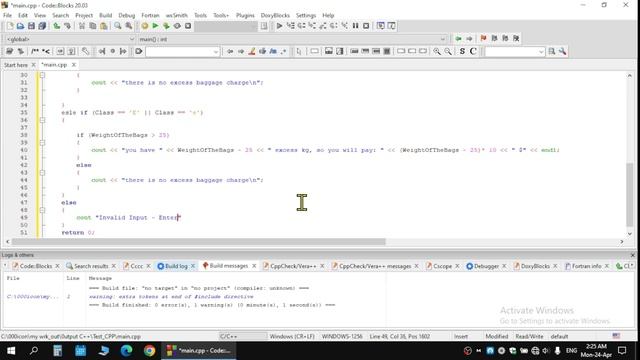Viewport: 640px width, 360px height.
Task: Switch to Build log tab
Action: (x=176, y=266)
